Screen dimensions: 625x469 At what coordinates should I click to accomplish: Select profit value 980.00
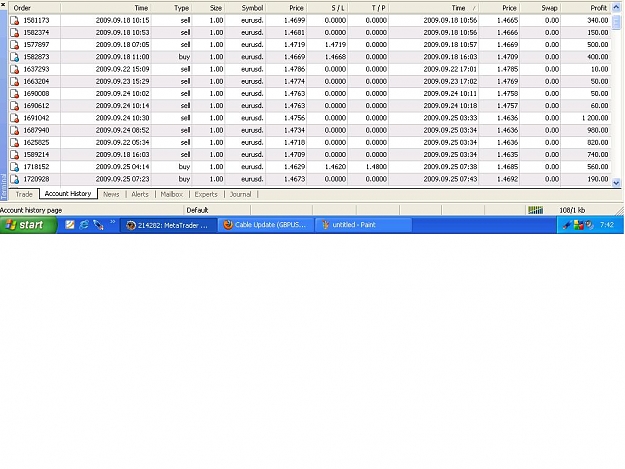(x=597, y=130)
